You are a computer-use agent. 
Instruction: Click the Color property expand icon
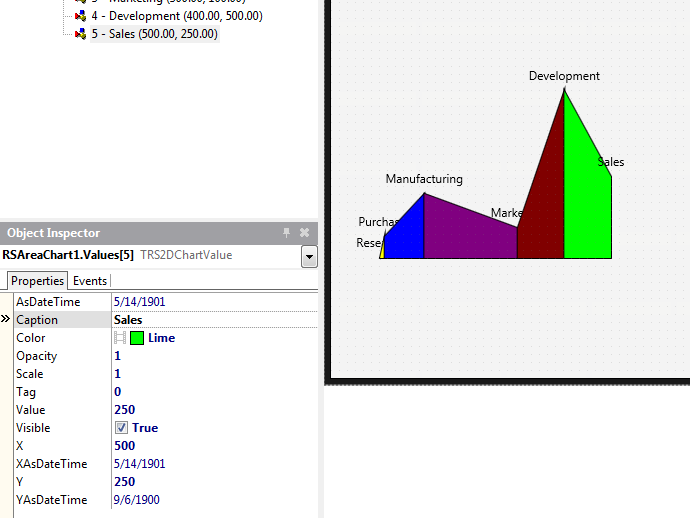pyautogui.click(x=120, y=338)
